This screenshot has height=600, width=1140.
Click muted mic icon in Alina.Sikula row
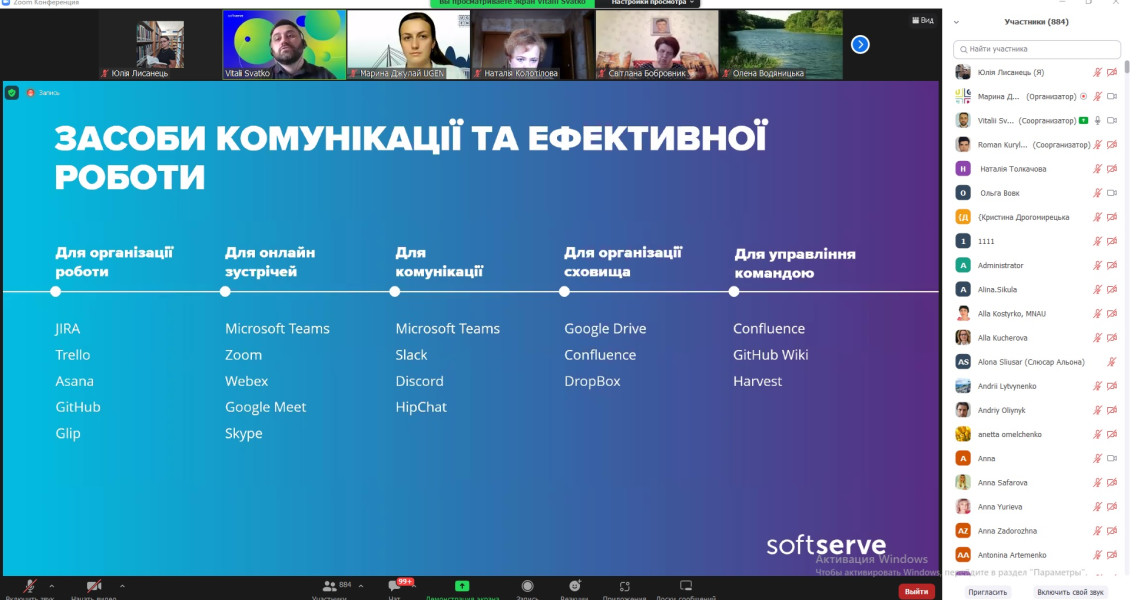1098,289
